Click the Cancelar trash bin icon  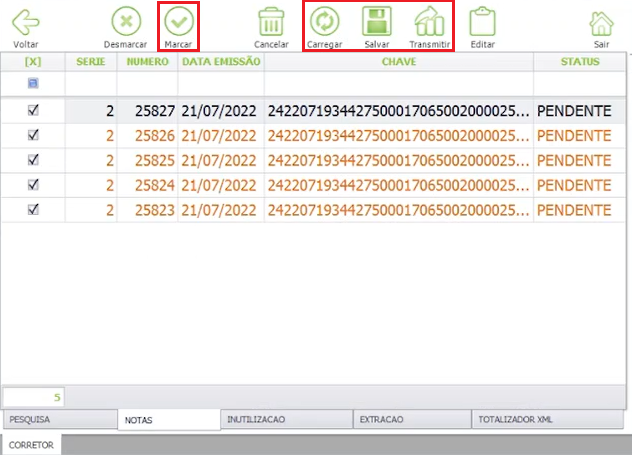click(271, 22)
